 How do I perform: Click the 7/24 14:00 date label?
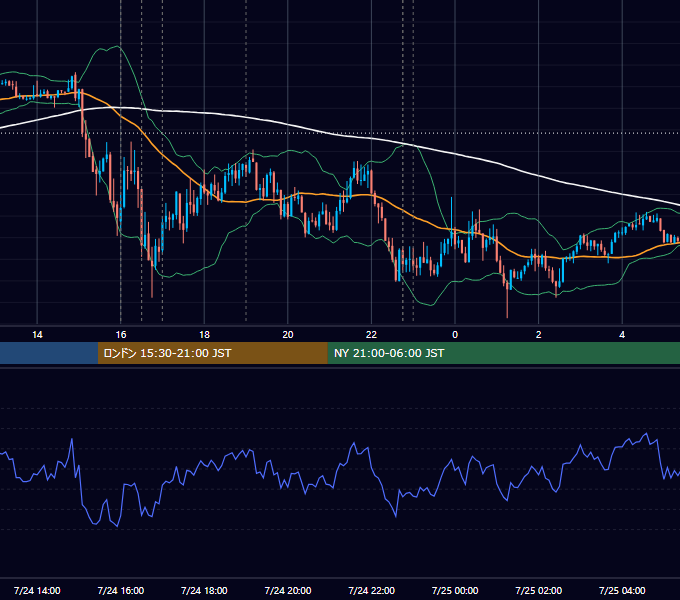37,590
